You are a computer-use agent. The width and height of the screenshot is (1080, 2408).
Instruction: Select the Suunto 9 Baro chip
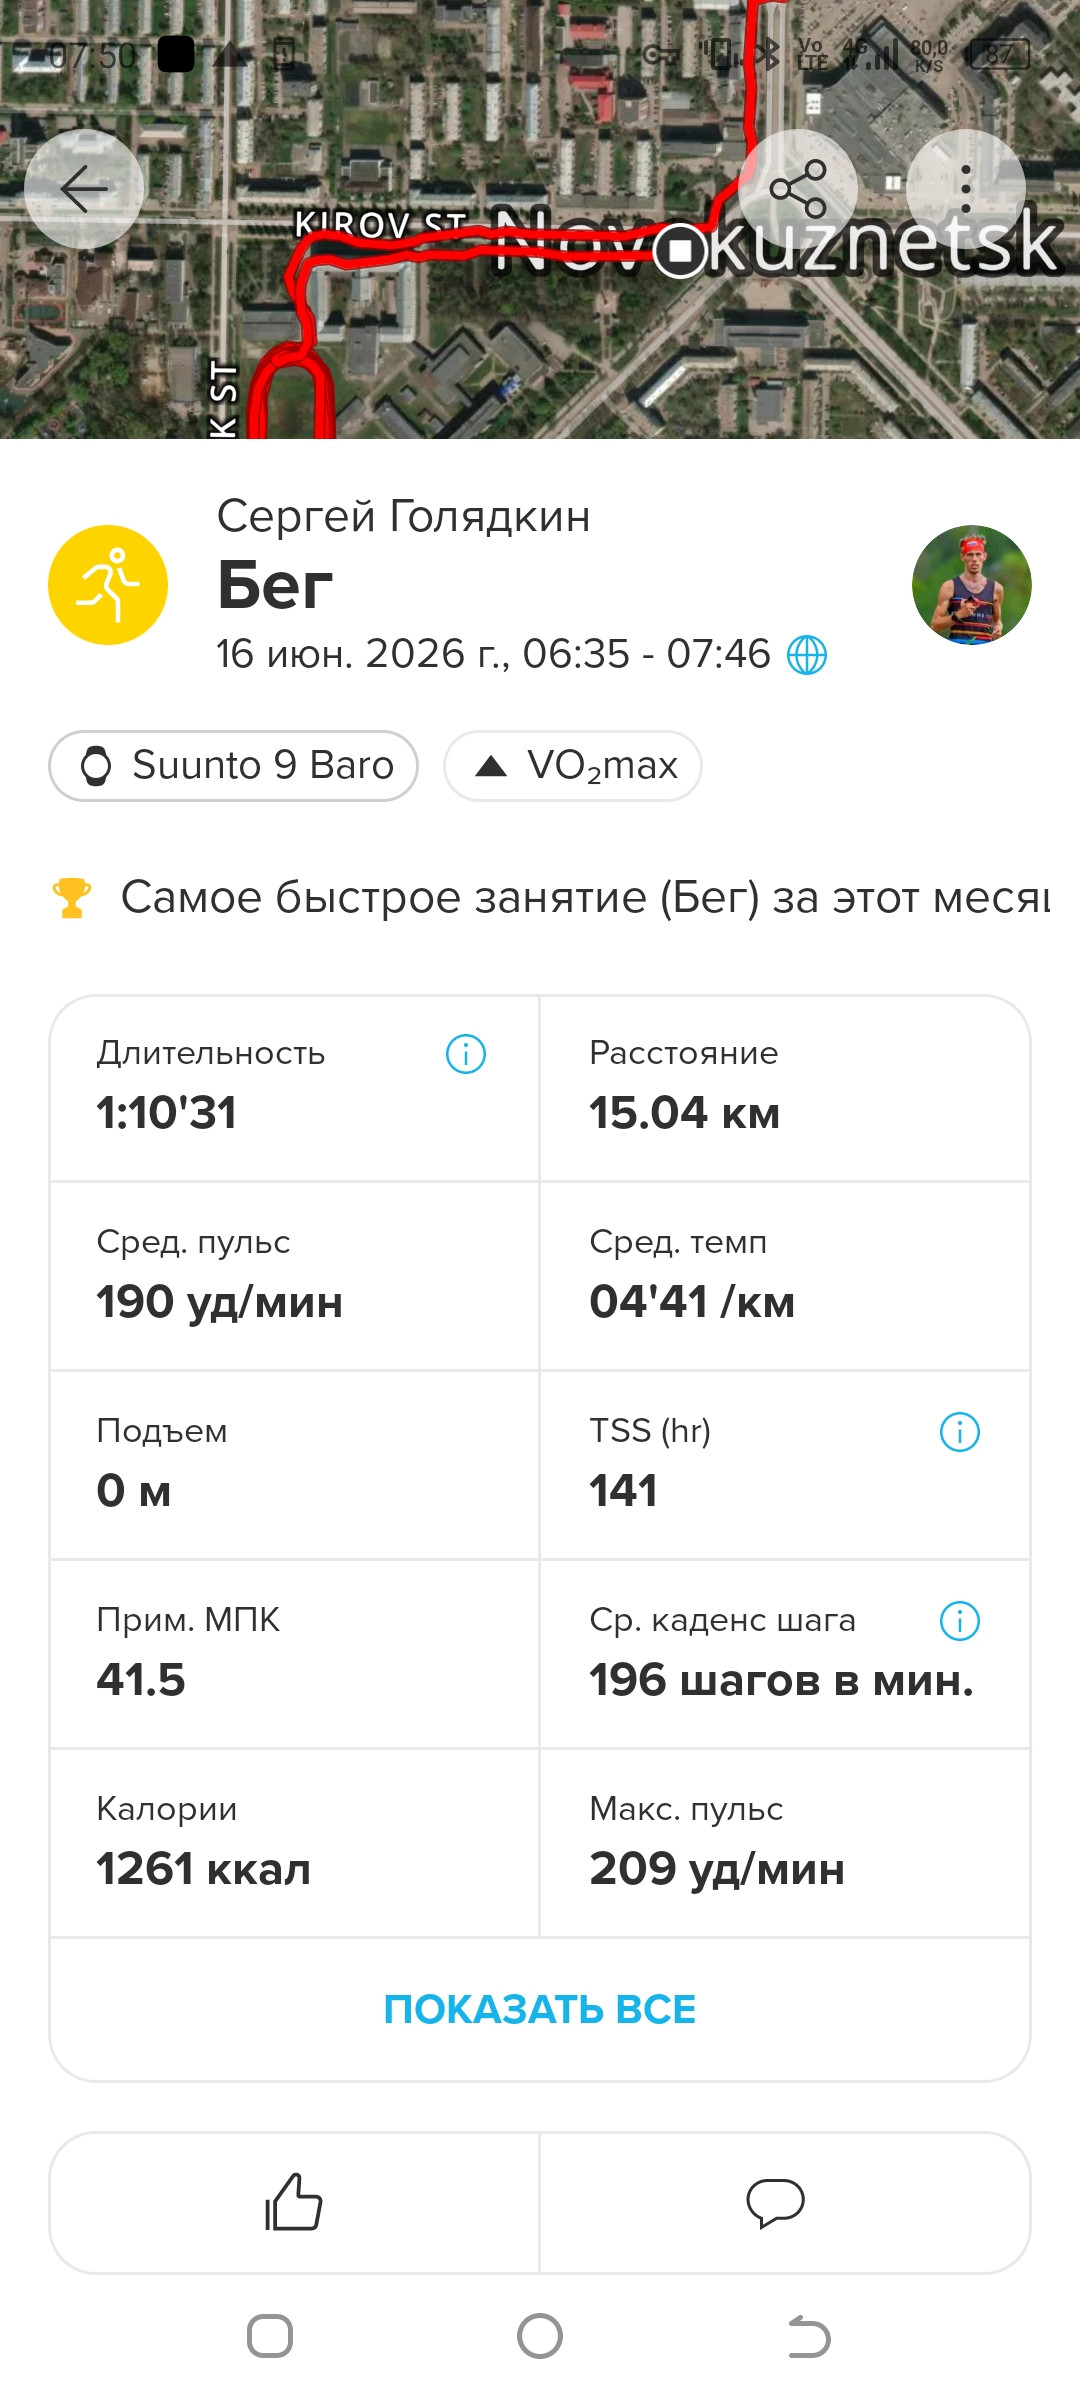233,766
